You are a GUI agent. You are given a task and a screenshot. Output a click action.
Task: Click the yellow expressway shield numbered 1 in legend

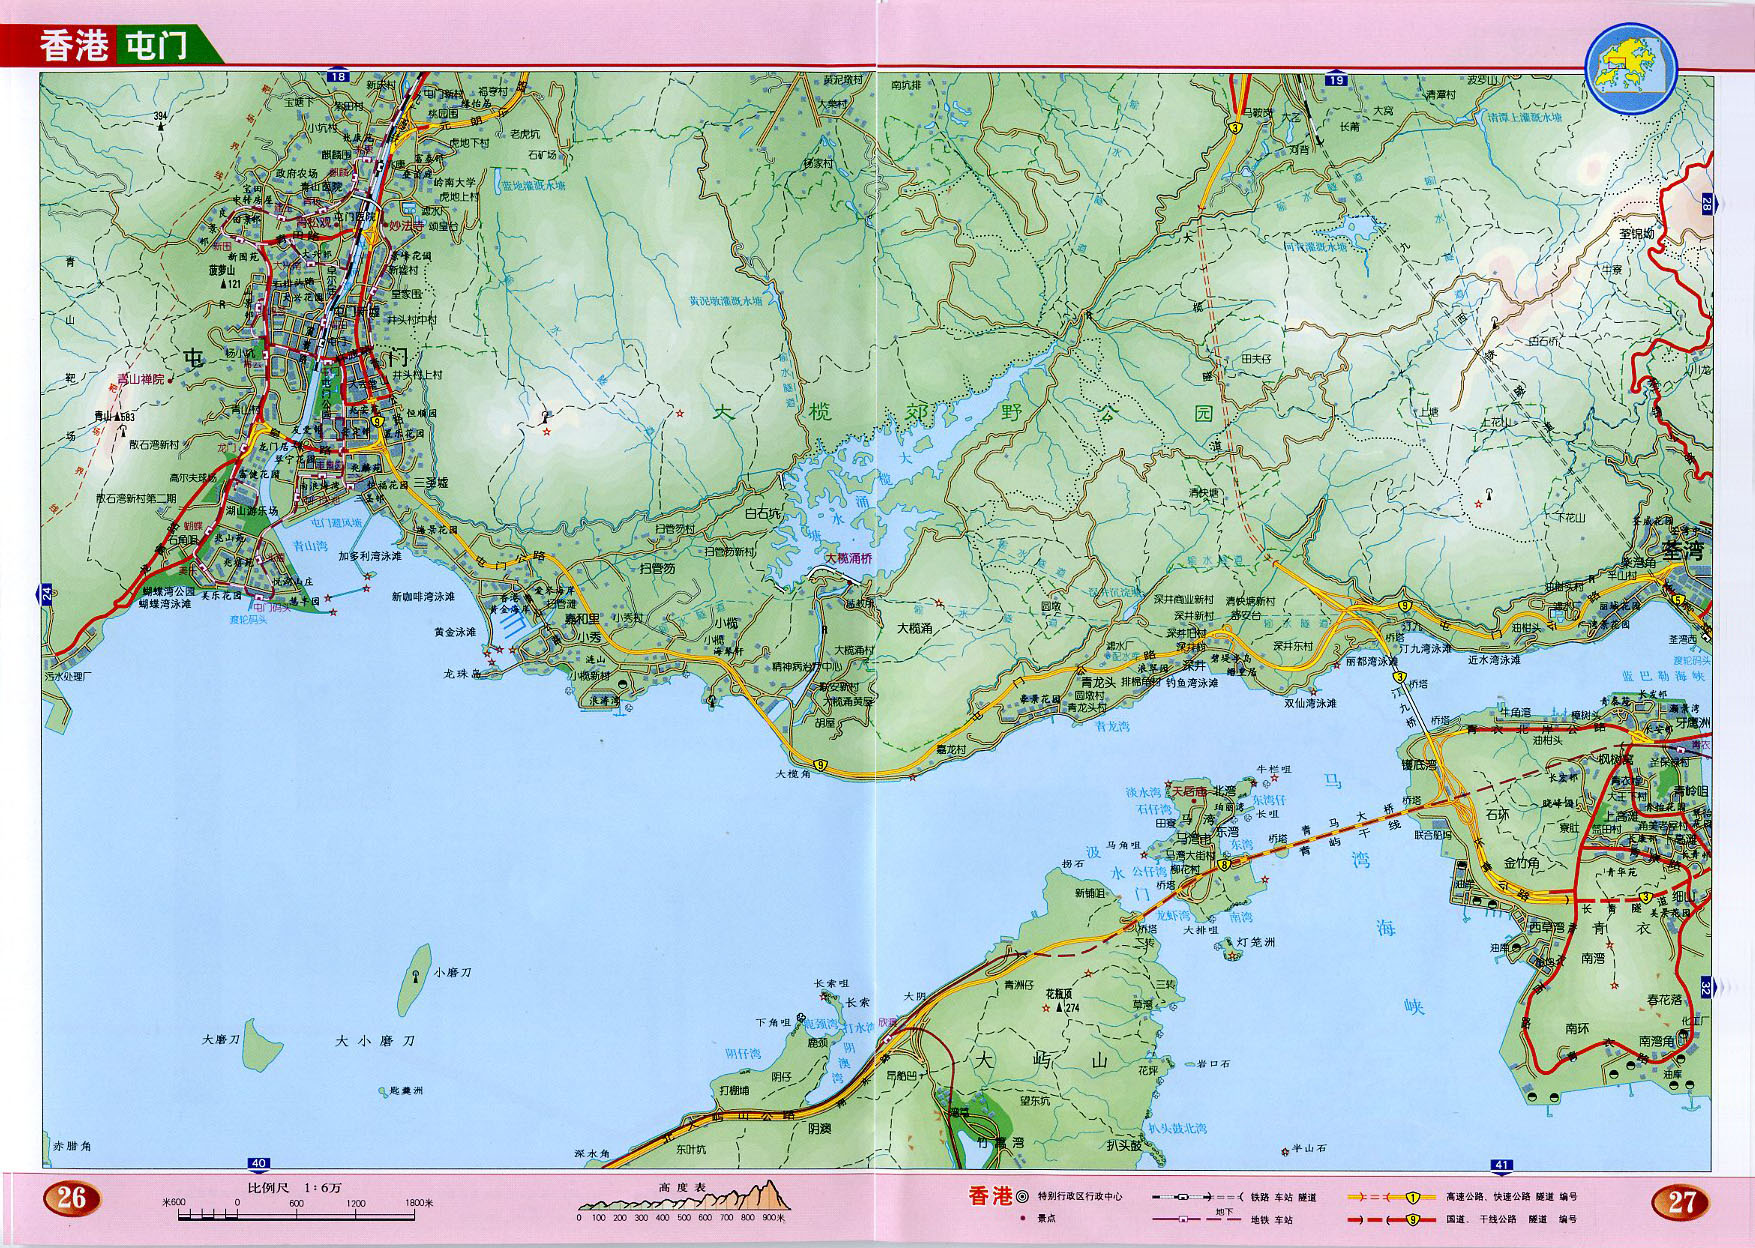[1412, 1197]
